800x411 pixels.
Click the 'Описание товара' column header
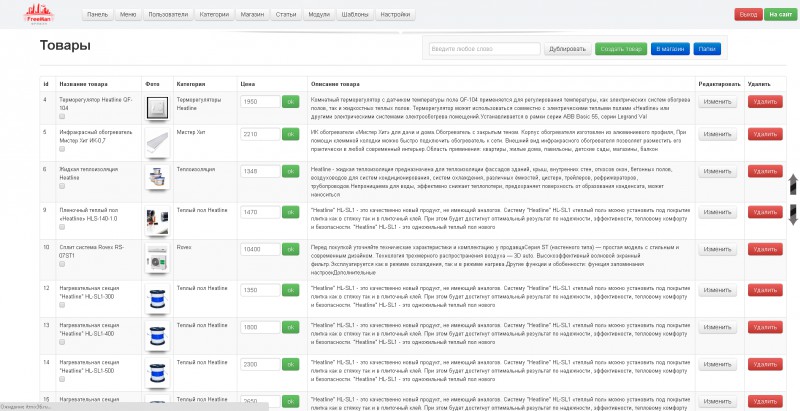click(335, 84)
